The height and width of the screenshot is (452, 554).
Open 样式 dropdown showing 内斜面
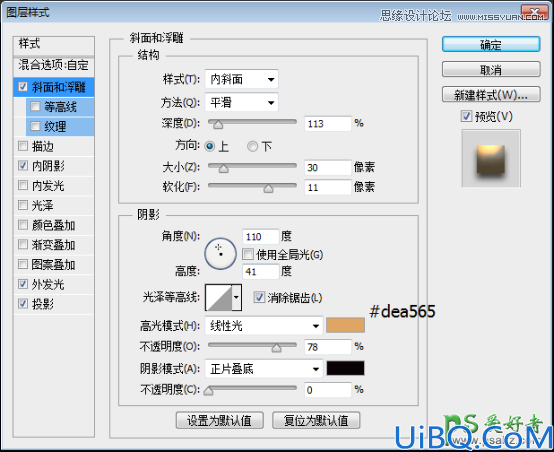pyautogui.click(x=241, y=79)
